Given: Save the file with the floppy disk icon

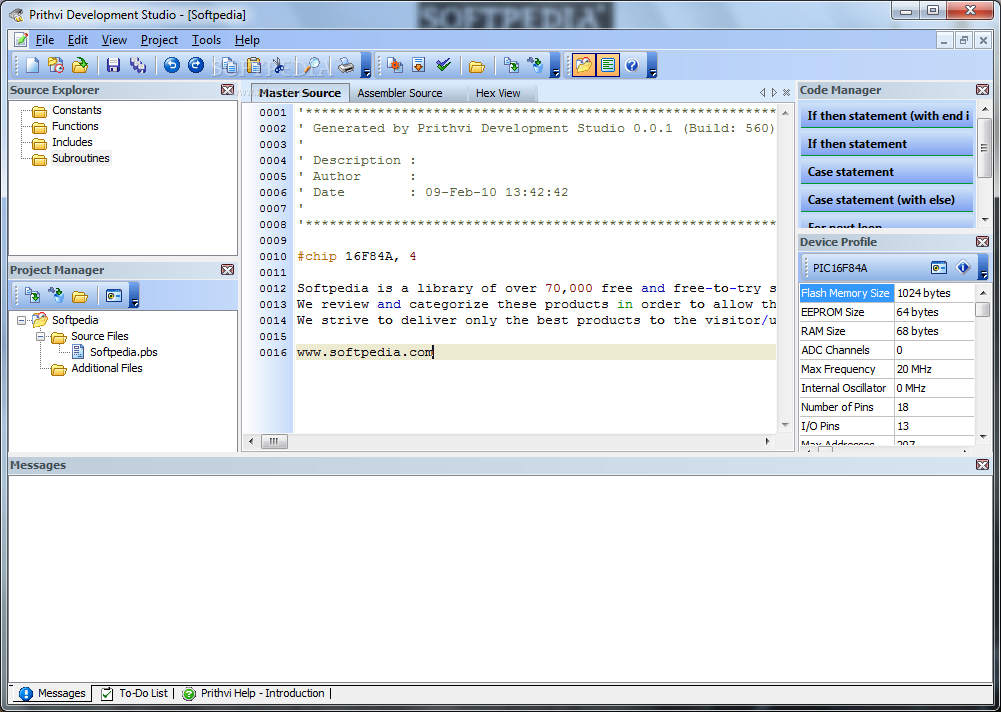Looking at the screenshot, I should pyautogui.click(x=113, y=65).
